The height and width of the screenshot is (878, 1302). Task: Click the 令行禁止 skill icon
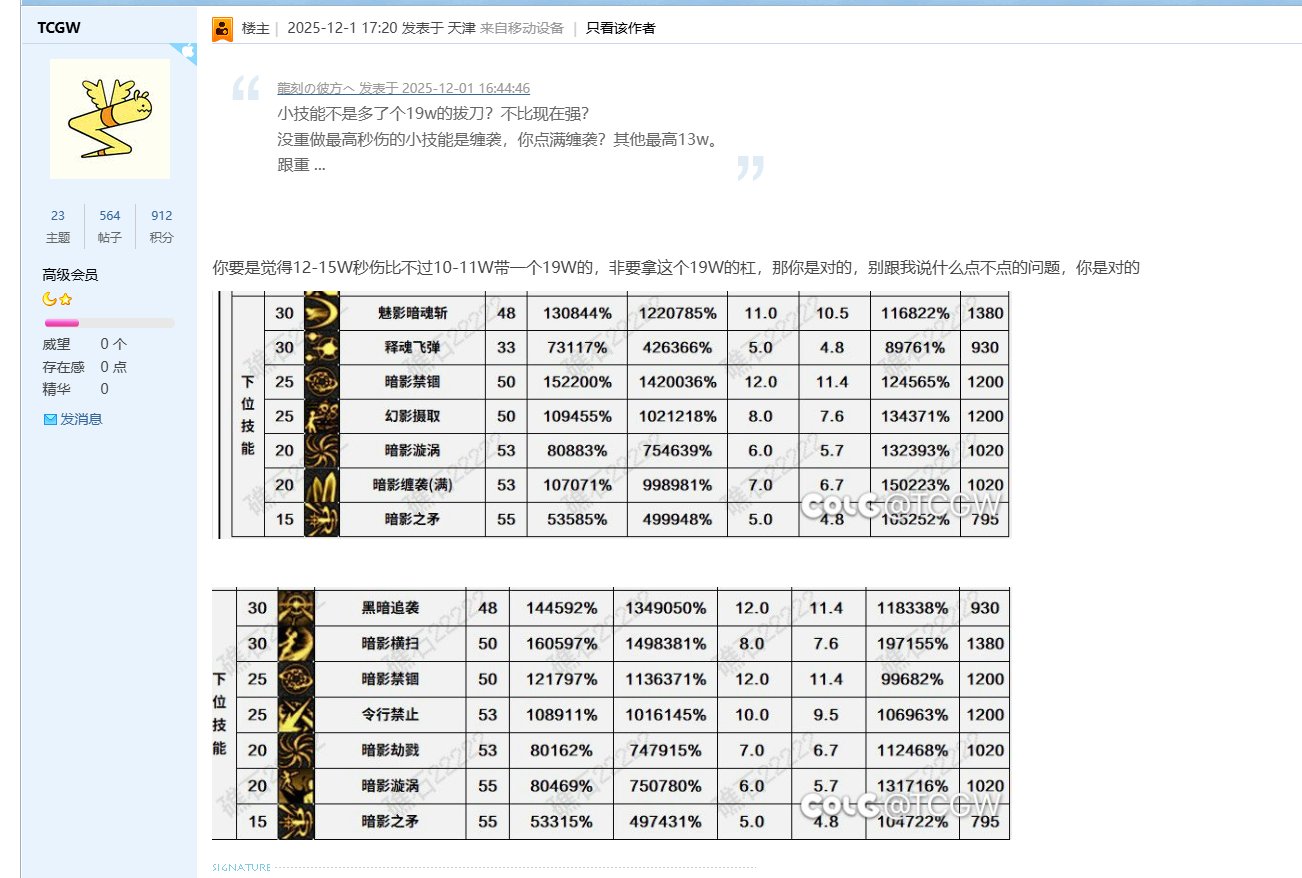point(296,715)
